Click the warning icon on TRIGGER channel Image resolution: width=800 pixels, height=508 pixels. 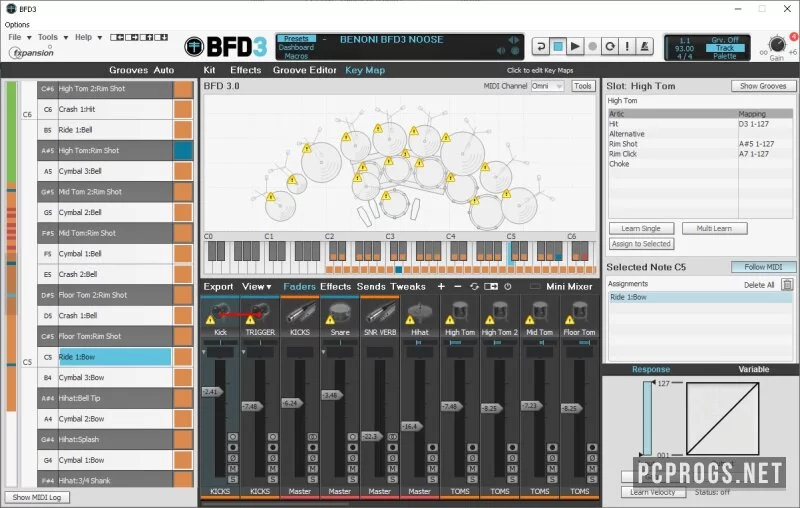[250, 320]
